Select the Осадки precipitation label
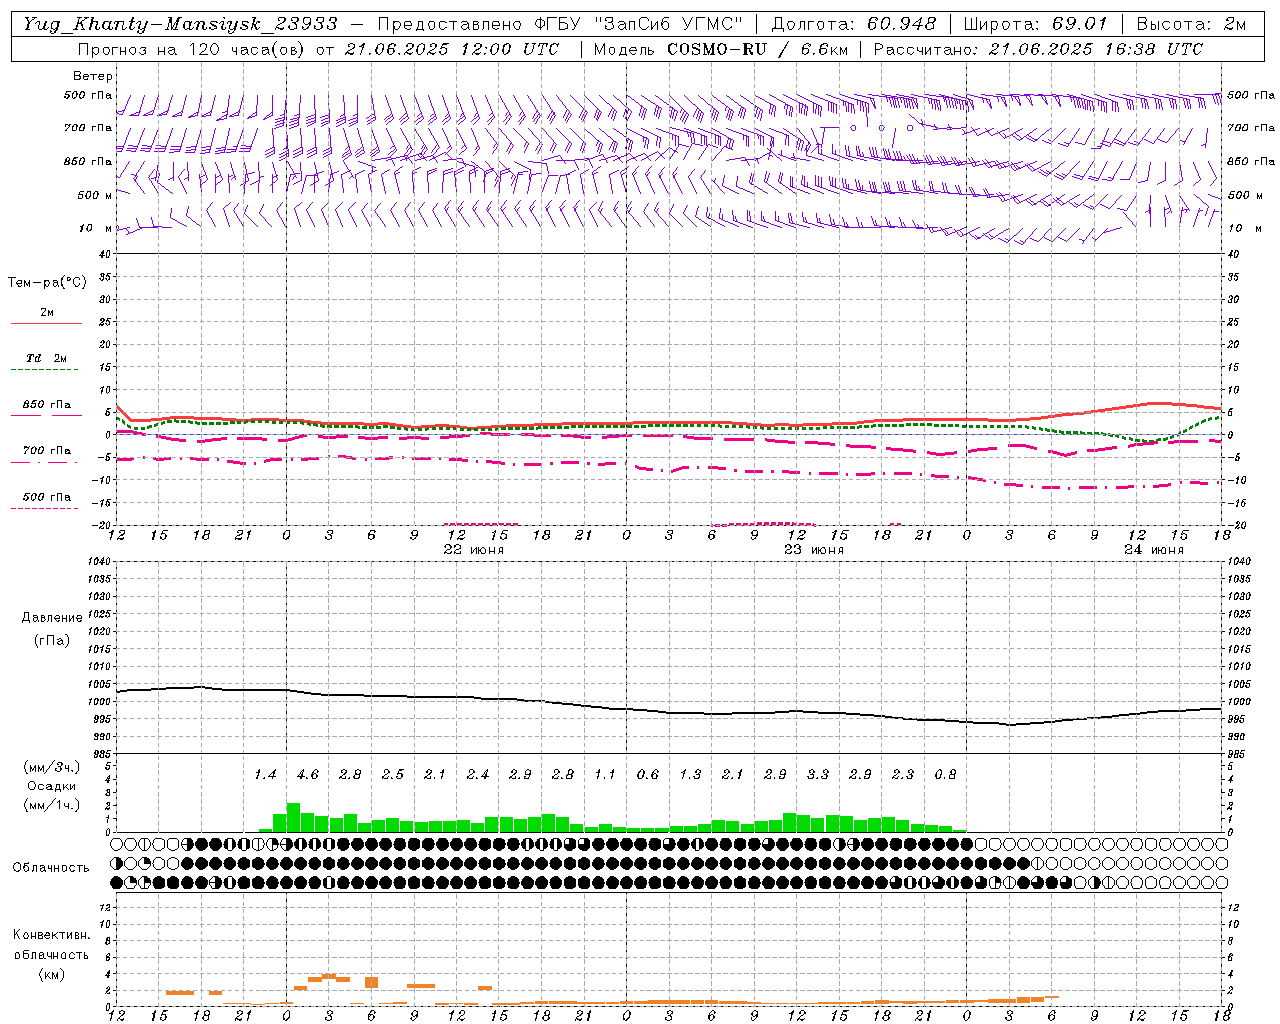The image size is (1280, 1024). 51,786
